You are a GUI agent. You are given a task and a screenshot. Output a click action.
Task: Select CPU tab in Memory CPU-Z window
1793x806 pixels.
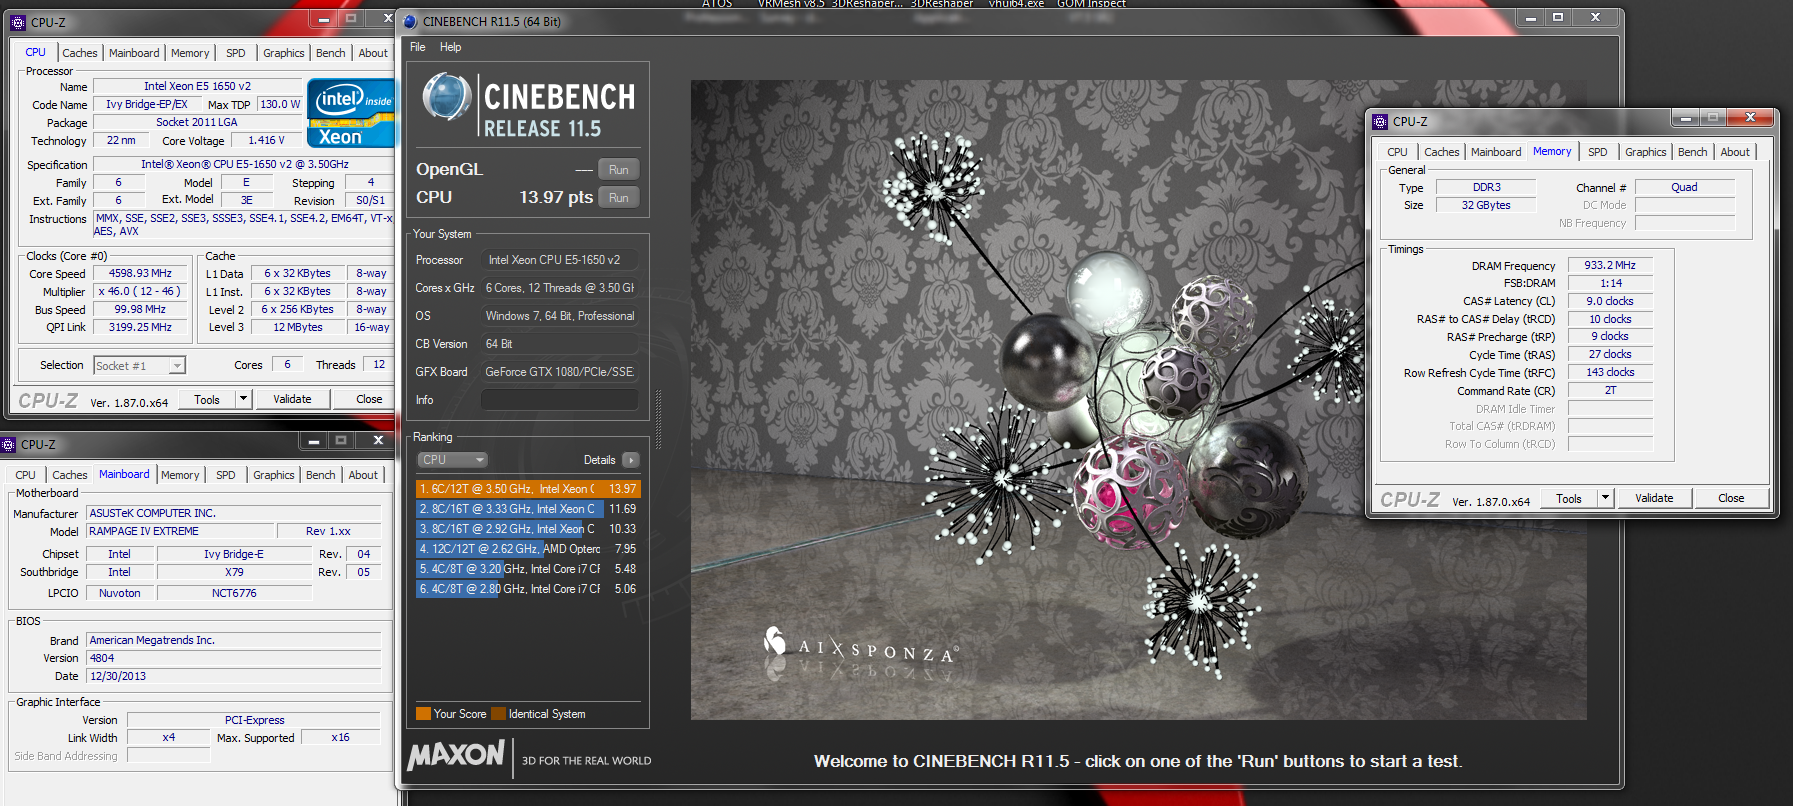coord(1398,152)
